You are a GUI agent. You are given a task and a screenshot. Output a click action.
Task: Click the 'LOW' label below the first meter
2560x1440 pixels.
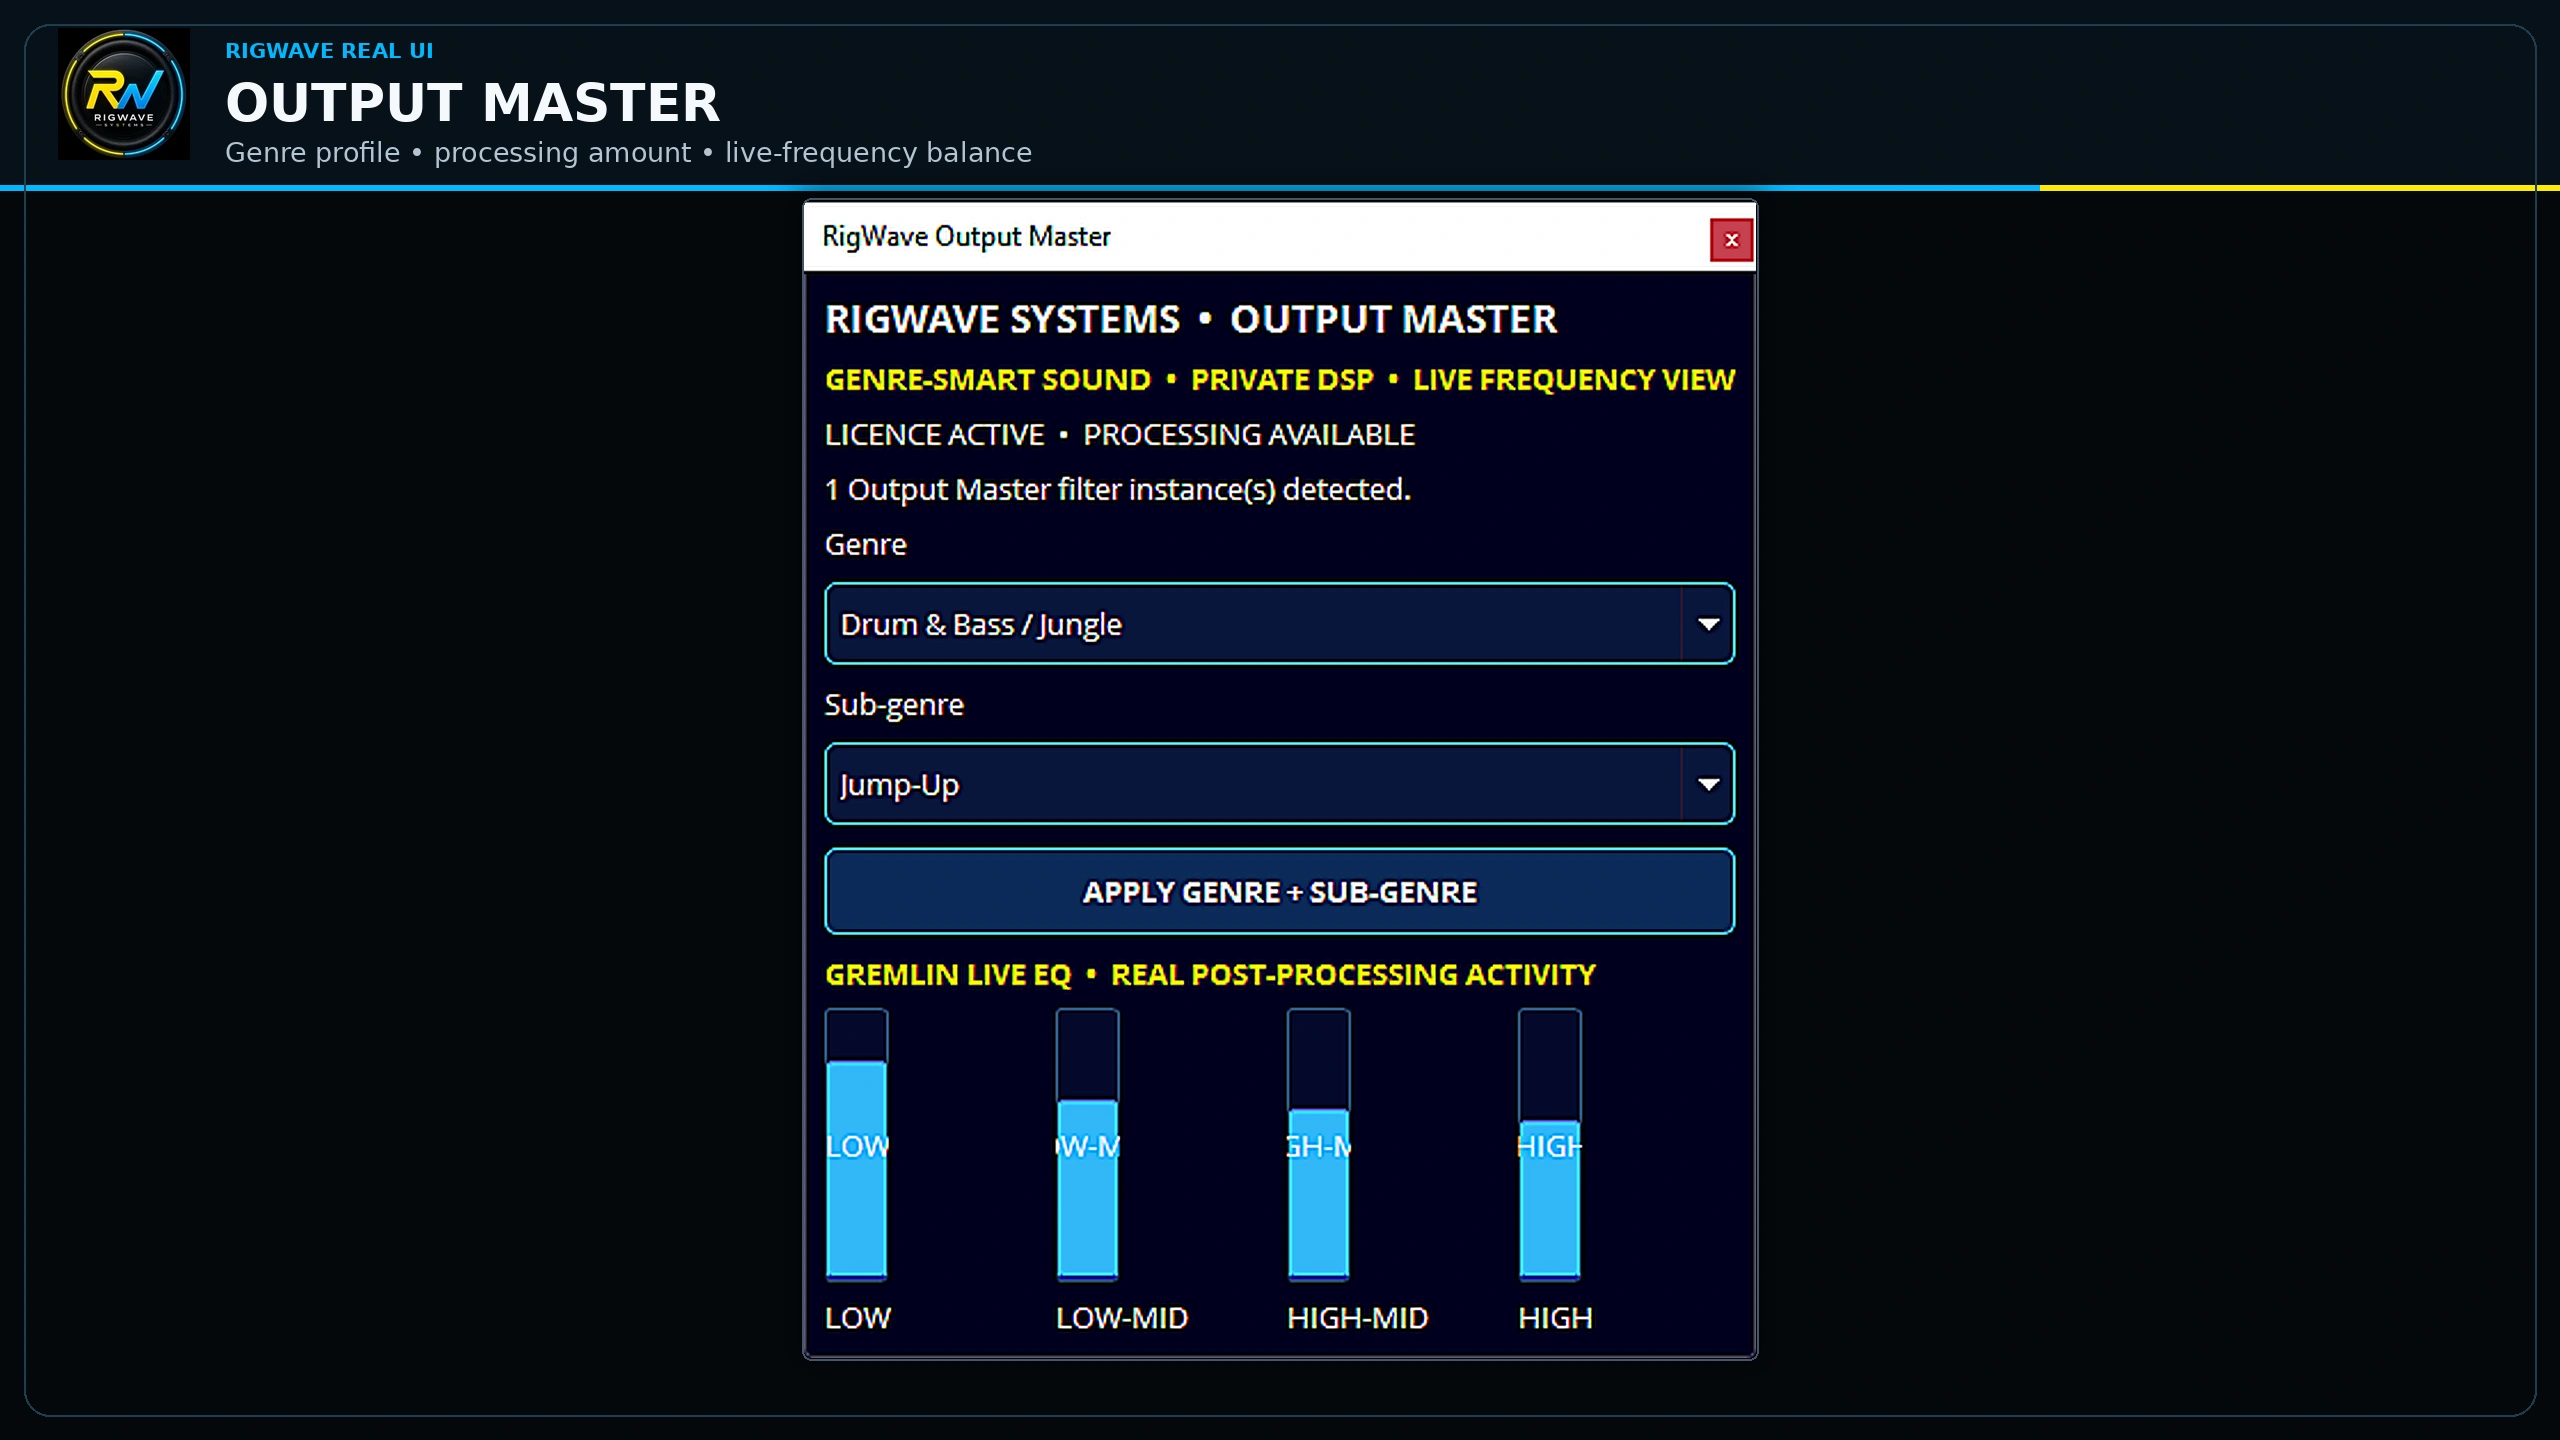point(857,1318)
